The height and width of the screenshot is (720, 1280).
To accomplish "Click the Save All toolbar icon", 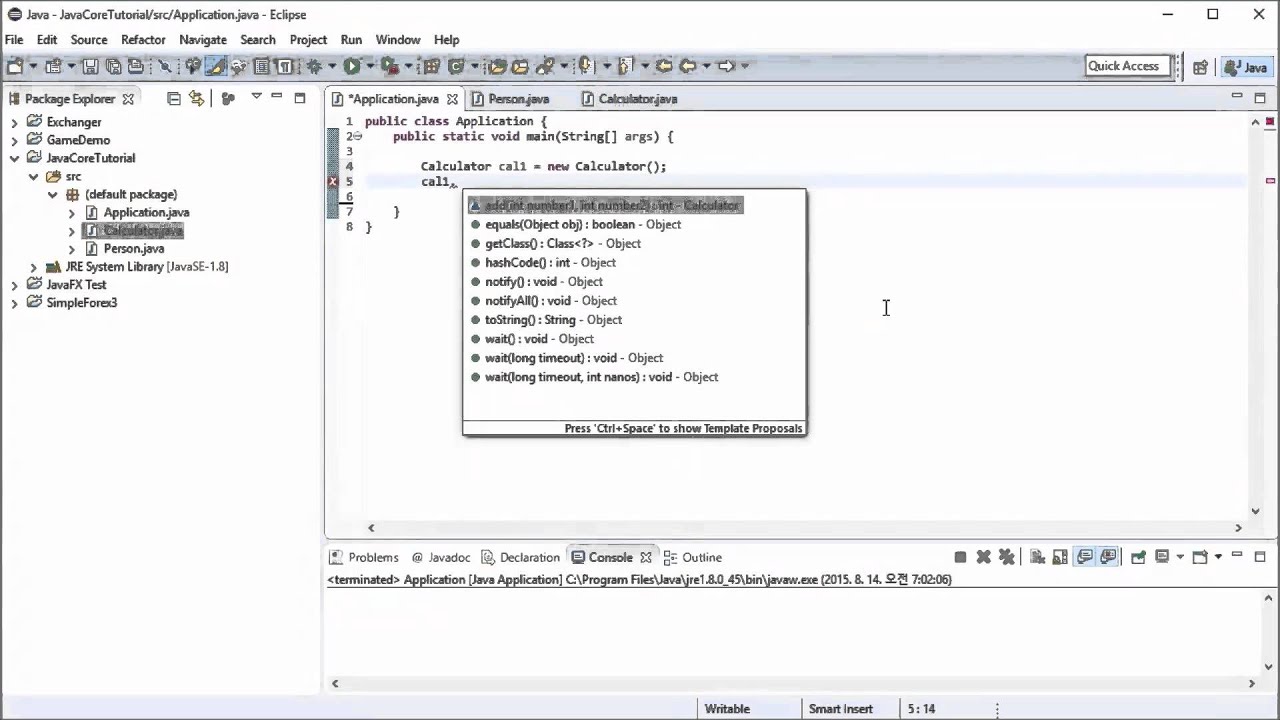I will (x=113, y=66).
